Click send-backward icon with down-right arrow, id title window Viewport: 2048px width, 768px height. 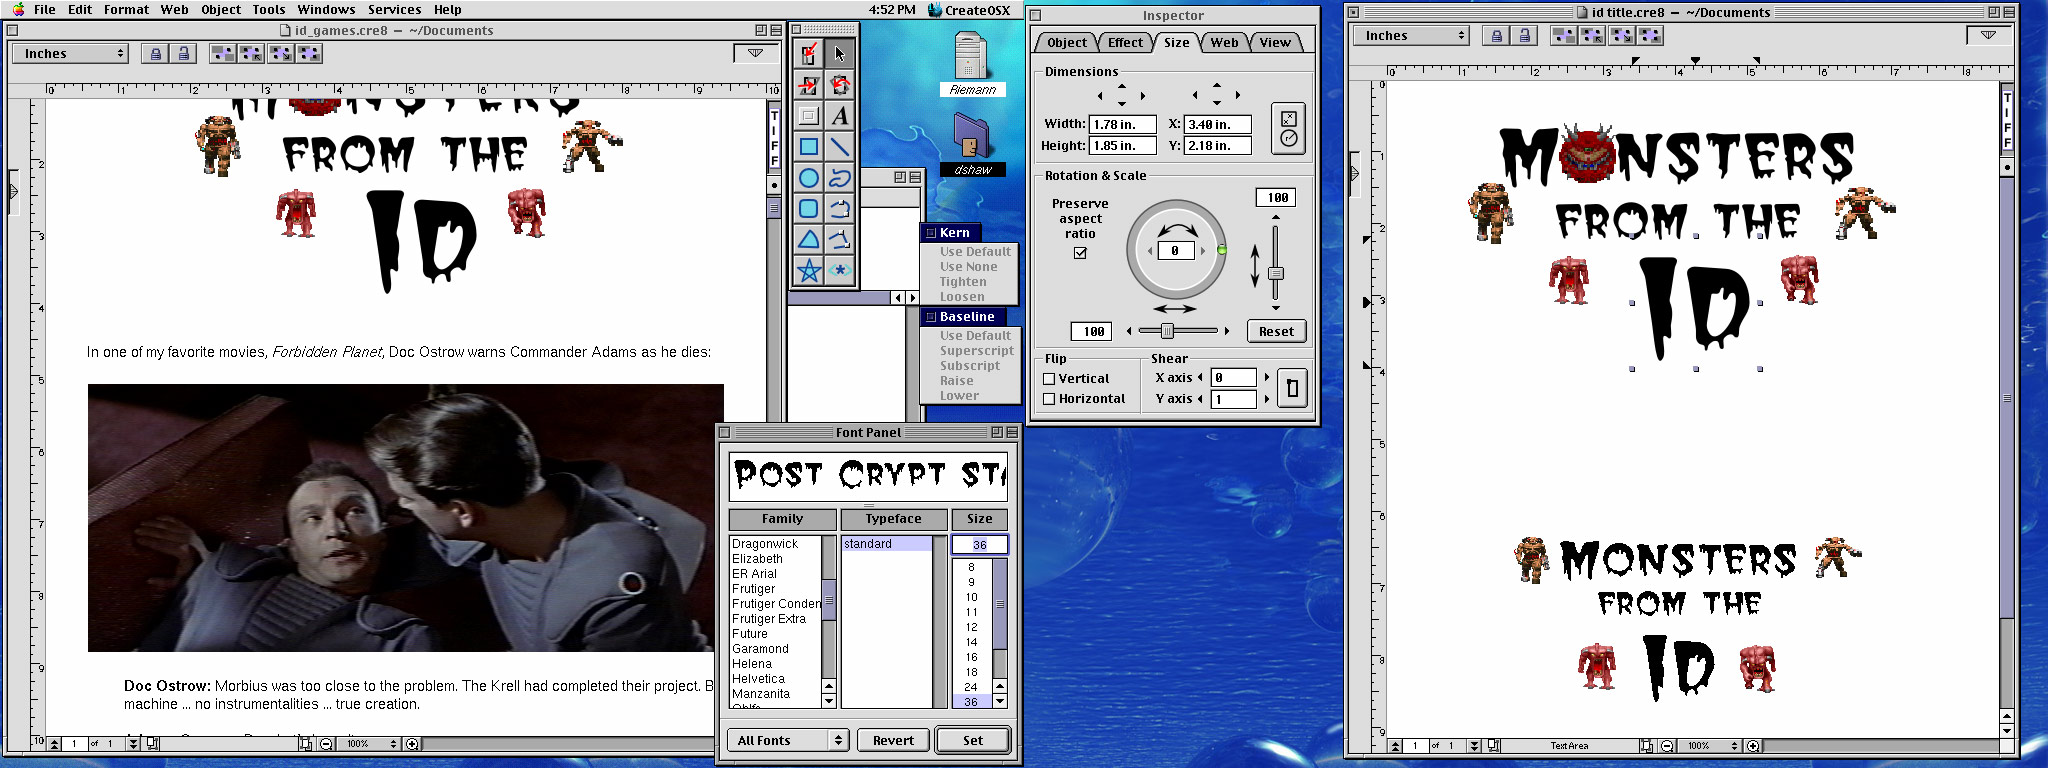pyautogui.click(x=1621, y=36)
